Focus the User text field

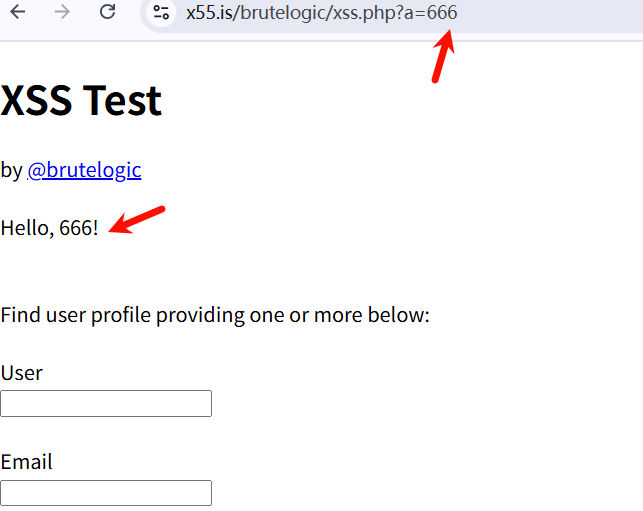point(106,404)
